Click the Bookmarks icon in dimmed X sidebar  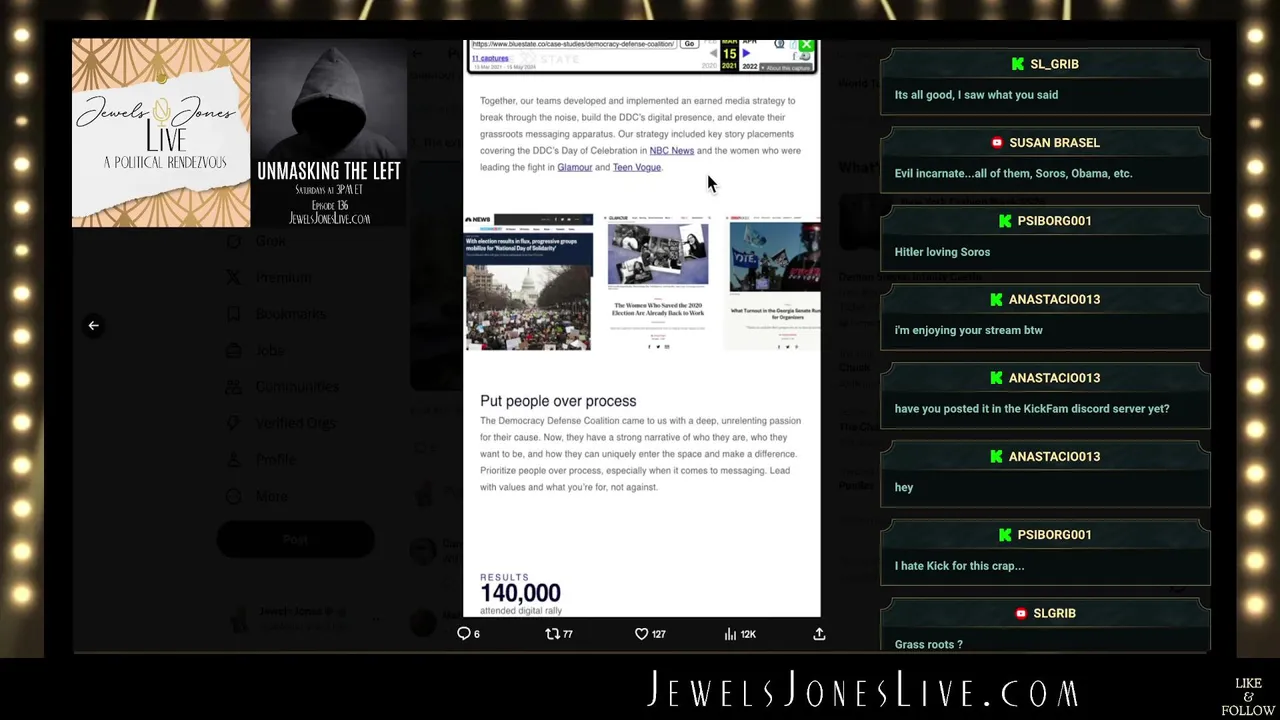point(233,314)
